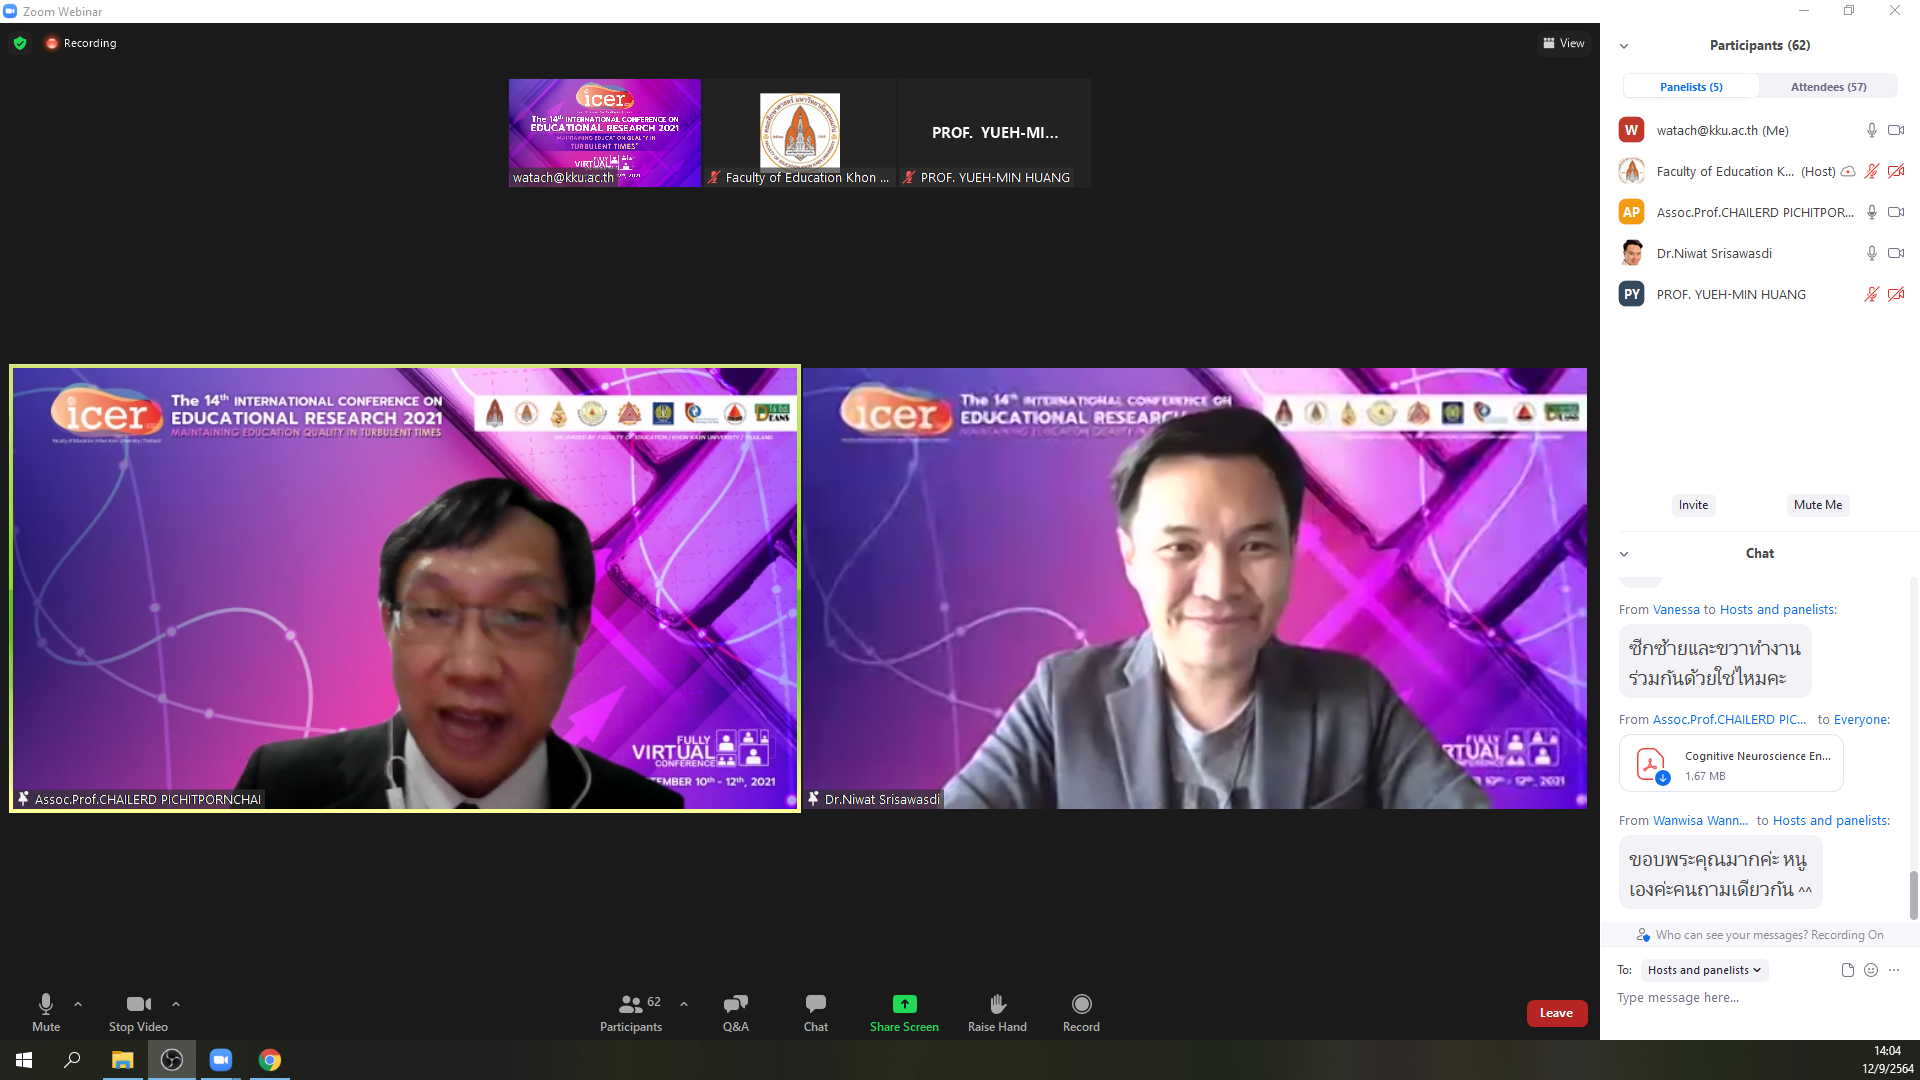Click the green encryption shield icon
This screenshot has height=1080, width=1920.
tap(20, 43)
